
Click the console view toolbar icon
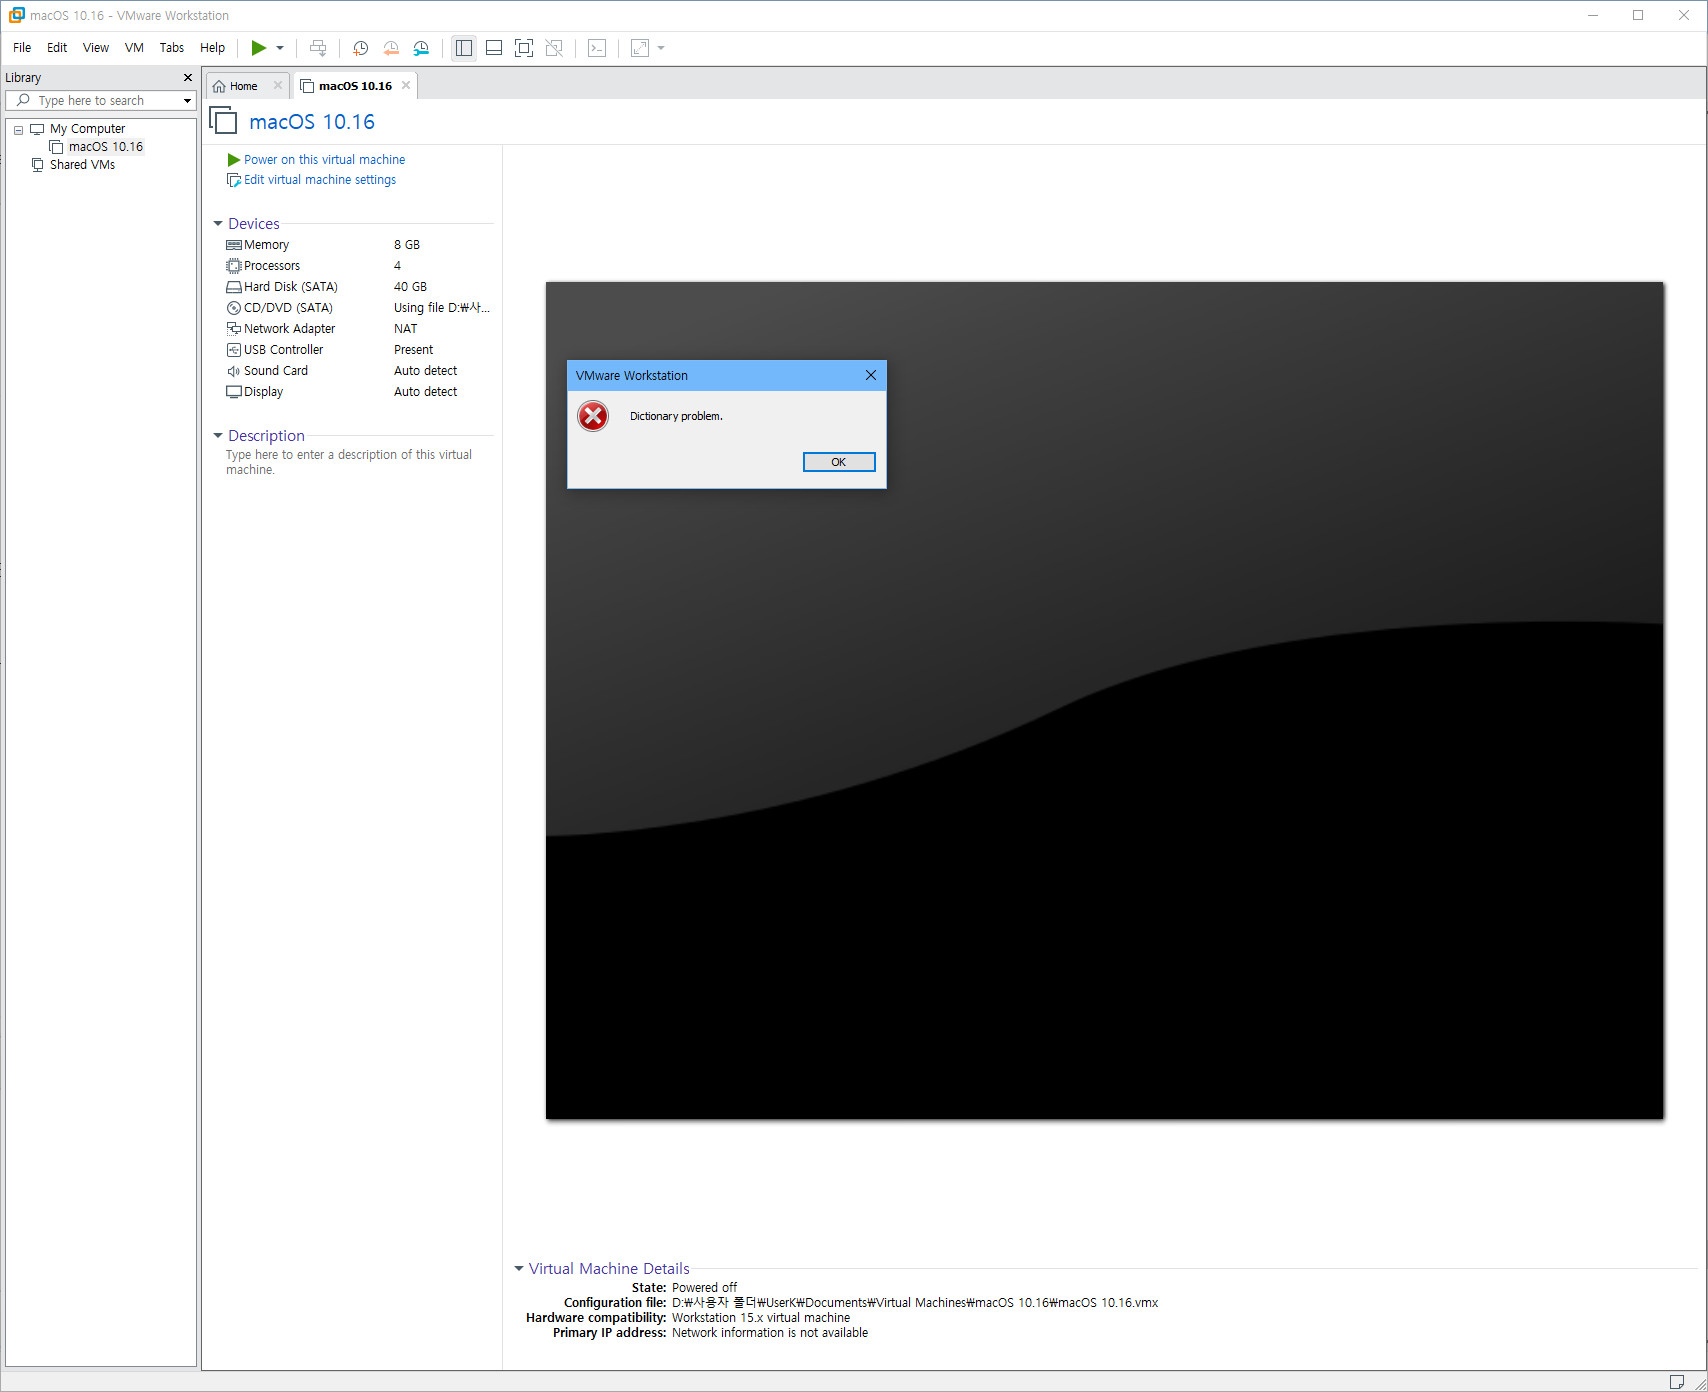(597, 48)
